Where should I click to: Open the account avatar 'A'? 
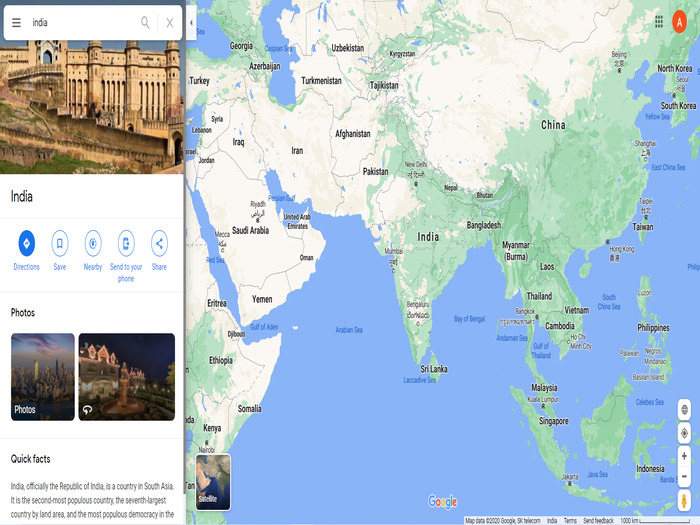[x=679, y=21]
